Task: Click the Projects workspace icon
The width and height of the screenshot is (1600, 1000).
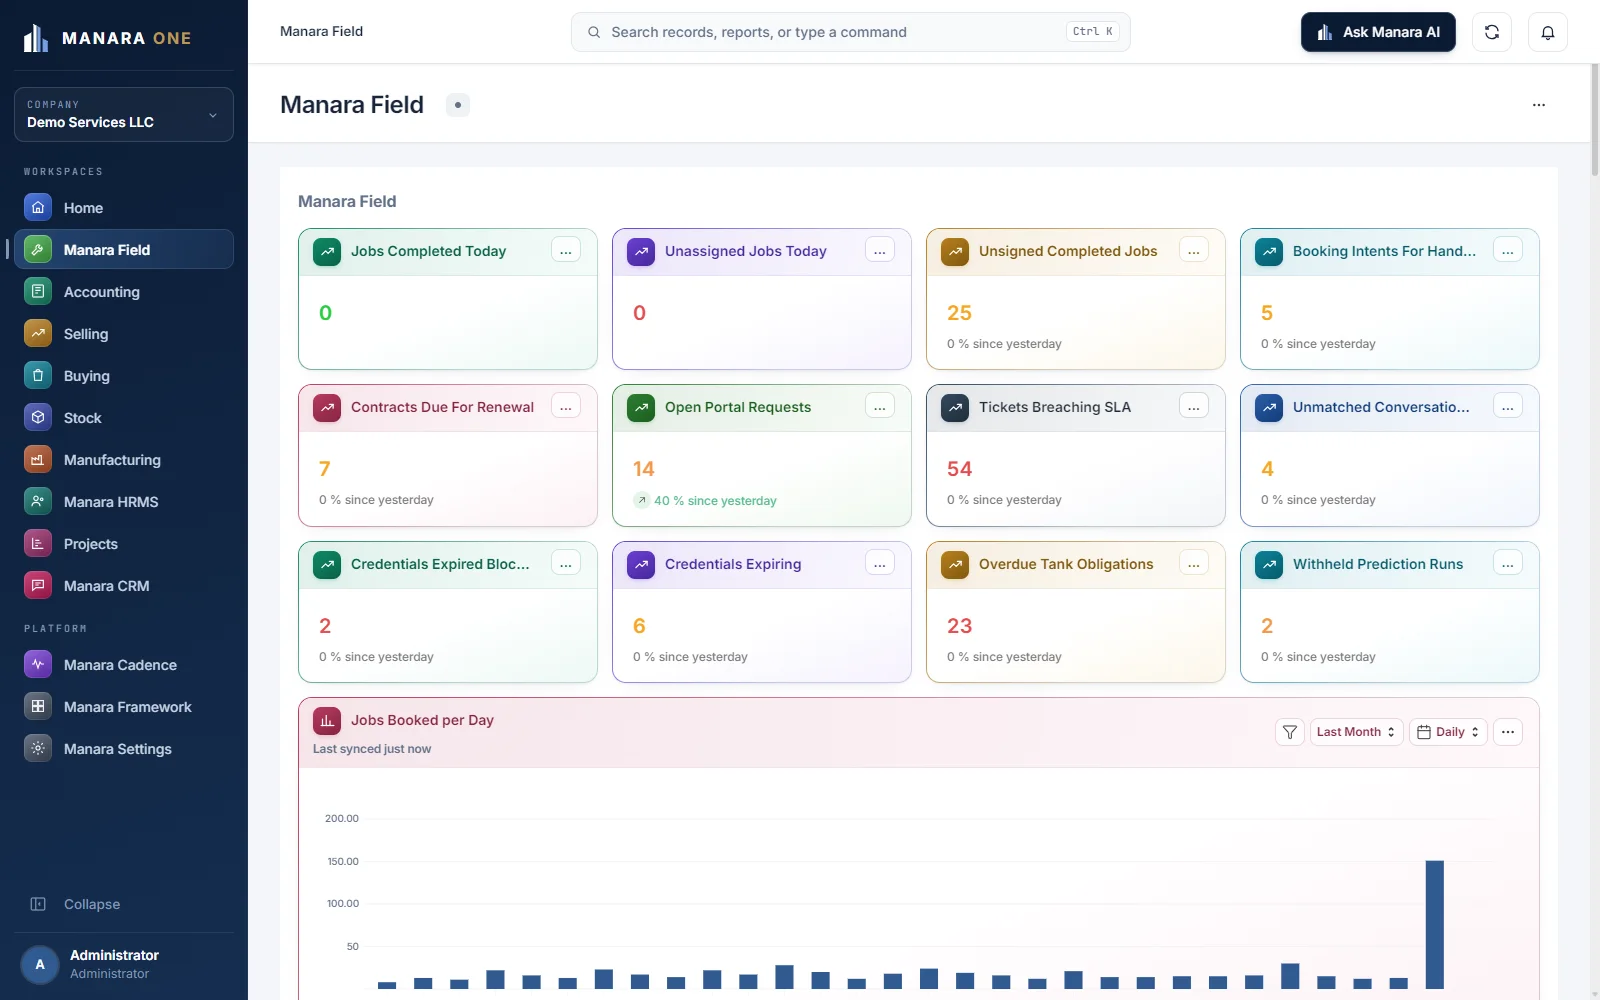Action: click(38, 543)
